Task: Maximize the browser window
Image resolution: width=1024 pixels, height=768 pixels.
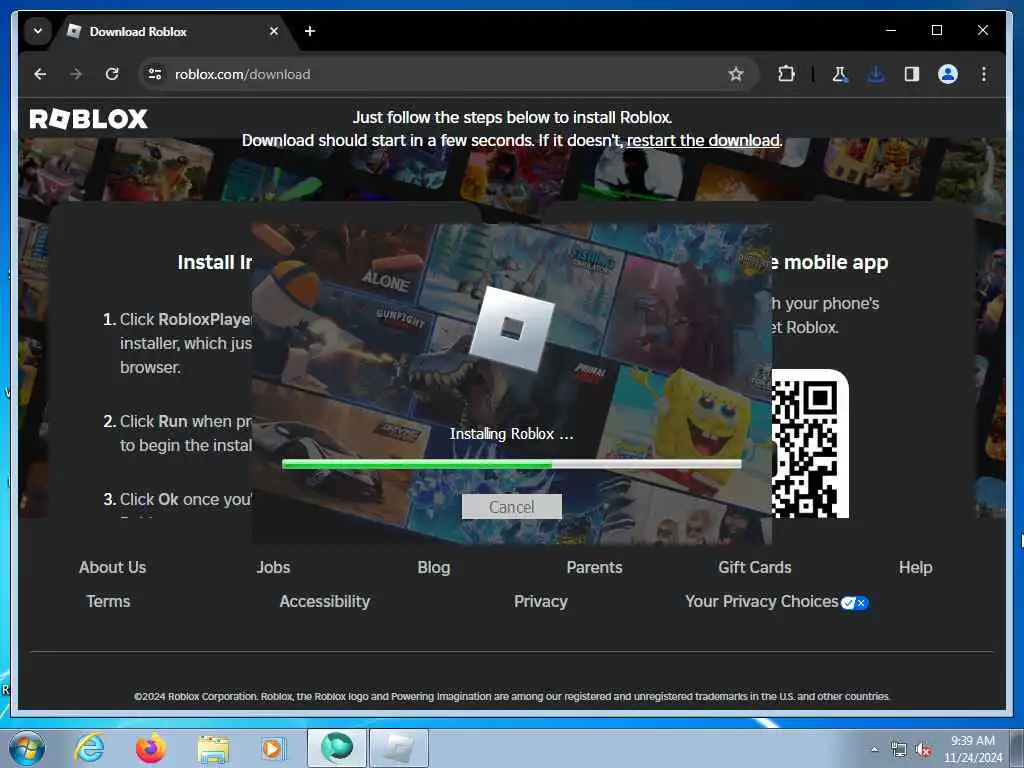Action: [936, 30]
